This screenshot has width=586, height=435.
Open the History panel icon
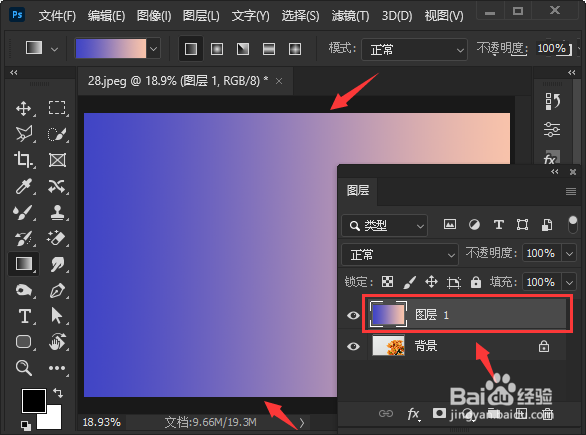(x=552, y=101)
